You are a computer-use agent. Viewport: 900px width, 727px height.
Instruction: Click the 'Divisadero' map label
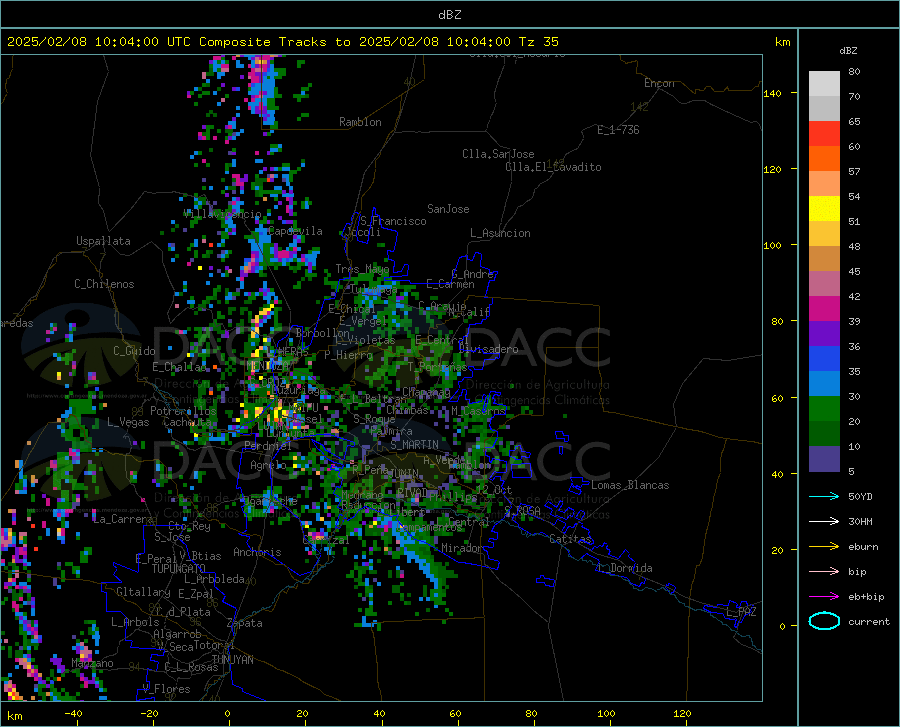(488, 349)
